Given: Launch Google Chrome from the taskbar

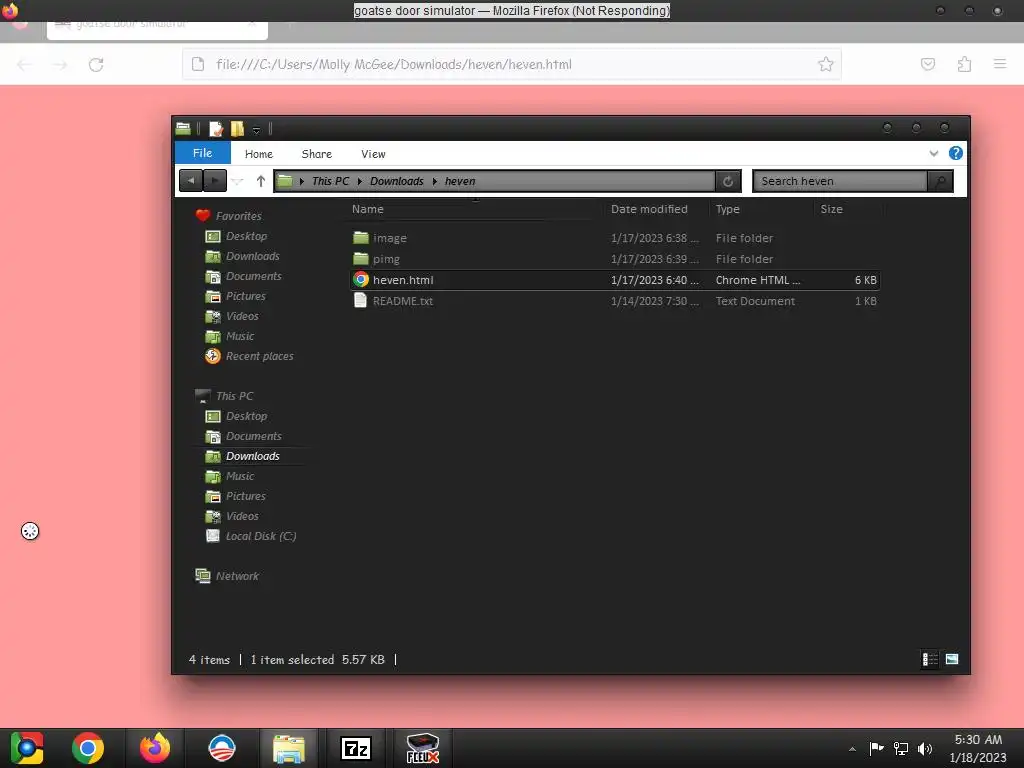Looking at the screenshot, I should tap(88, 748).
